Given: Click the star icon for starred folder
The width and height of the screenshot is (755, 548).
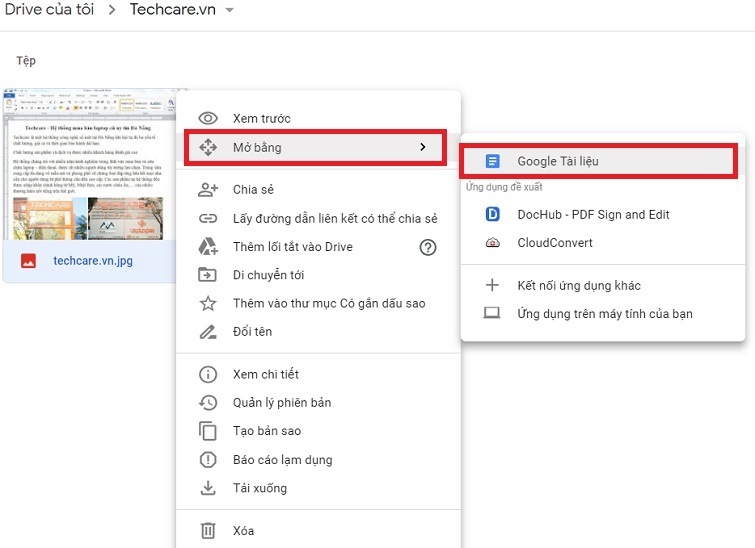Looking at the screenshot, I should 208,303.
